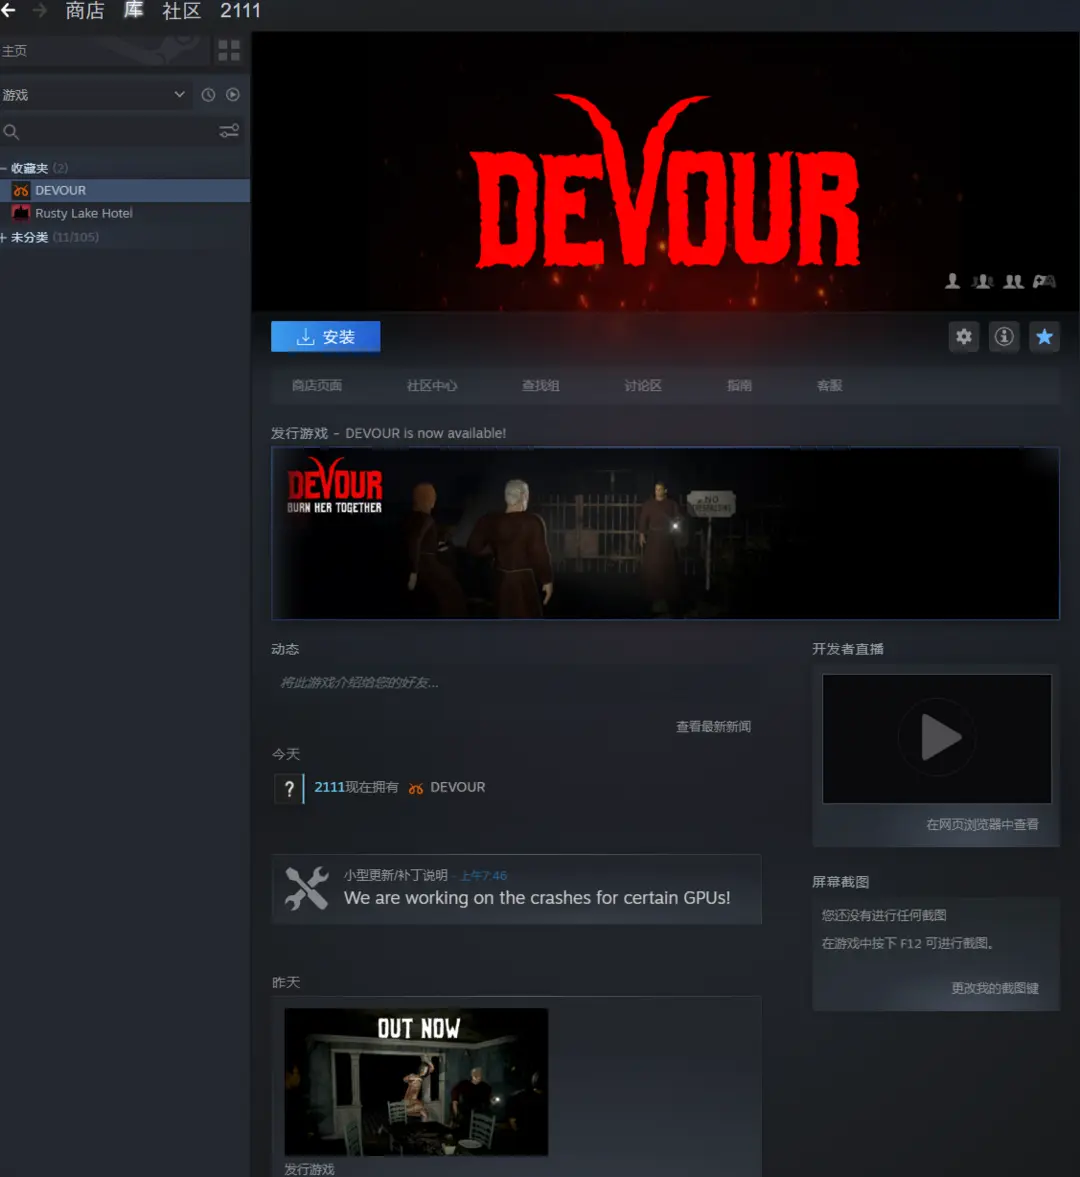The width and height of the screenshot is (1080, 1177).
Task: Show game info with the info icon
Action: click(x=1004, y=336)
